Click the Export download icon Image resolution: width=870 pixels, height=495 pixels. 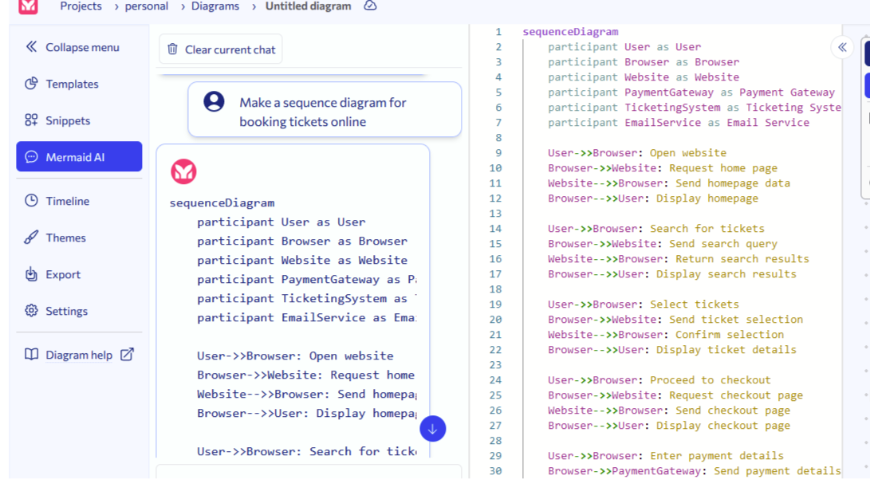coord(31,274)
